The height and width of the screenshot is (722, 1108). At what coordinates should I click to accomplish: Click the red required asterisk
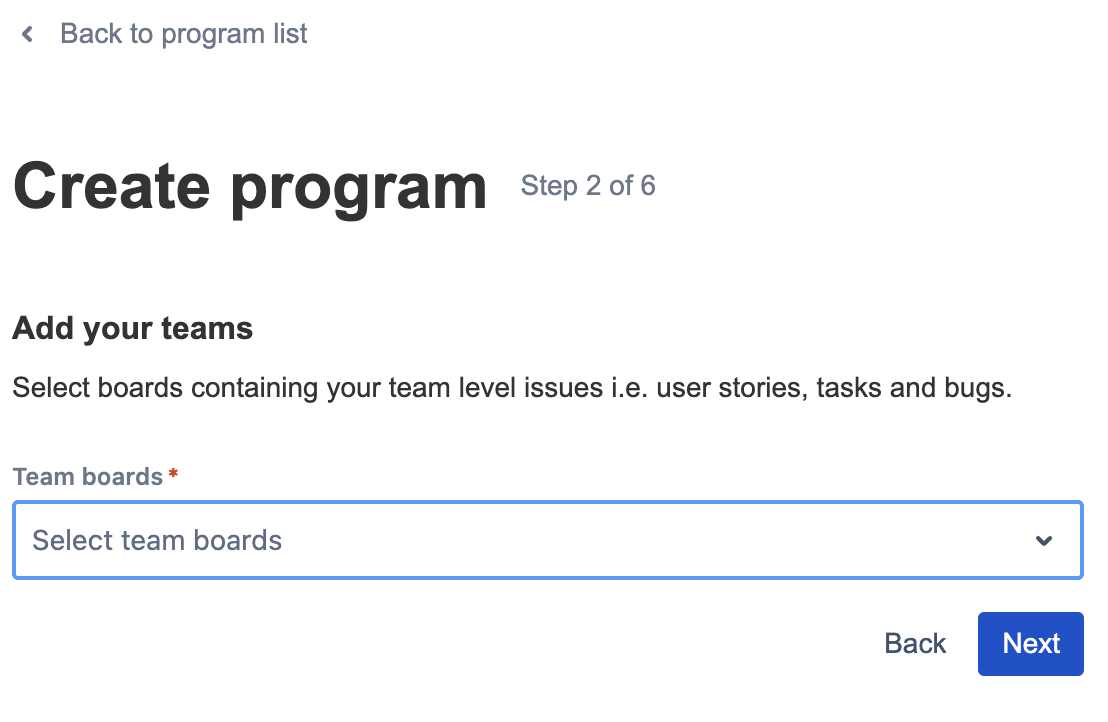click(173, 476)
